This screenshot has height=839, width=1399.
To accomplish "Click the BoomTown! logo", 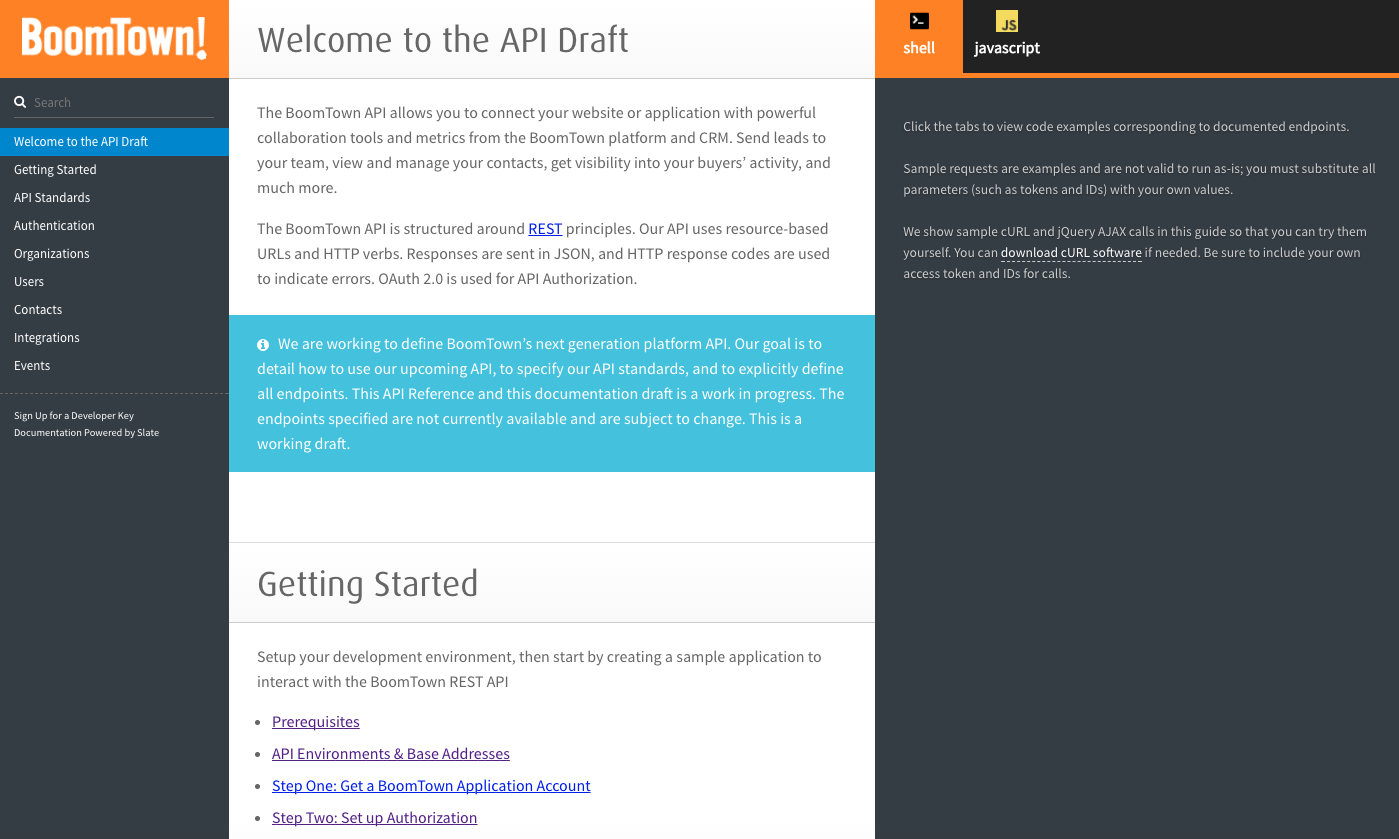I will coord(114,39).
